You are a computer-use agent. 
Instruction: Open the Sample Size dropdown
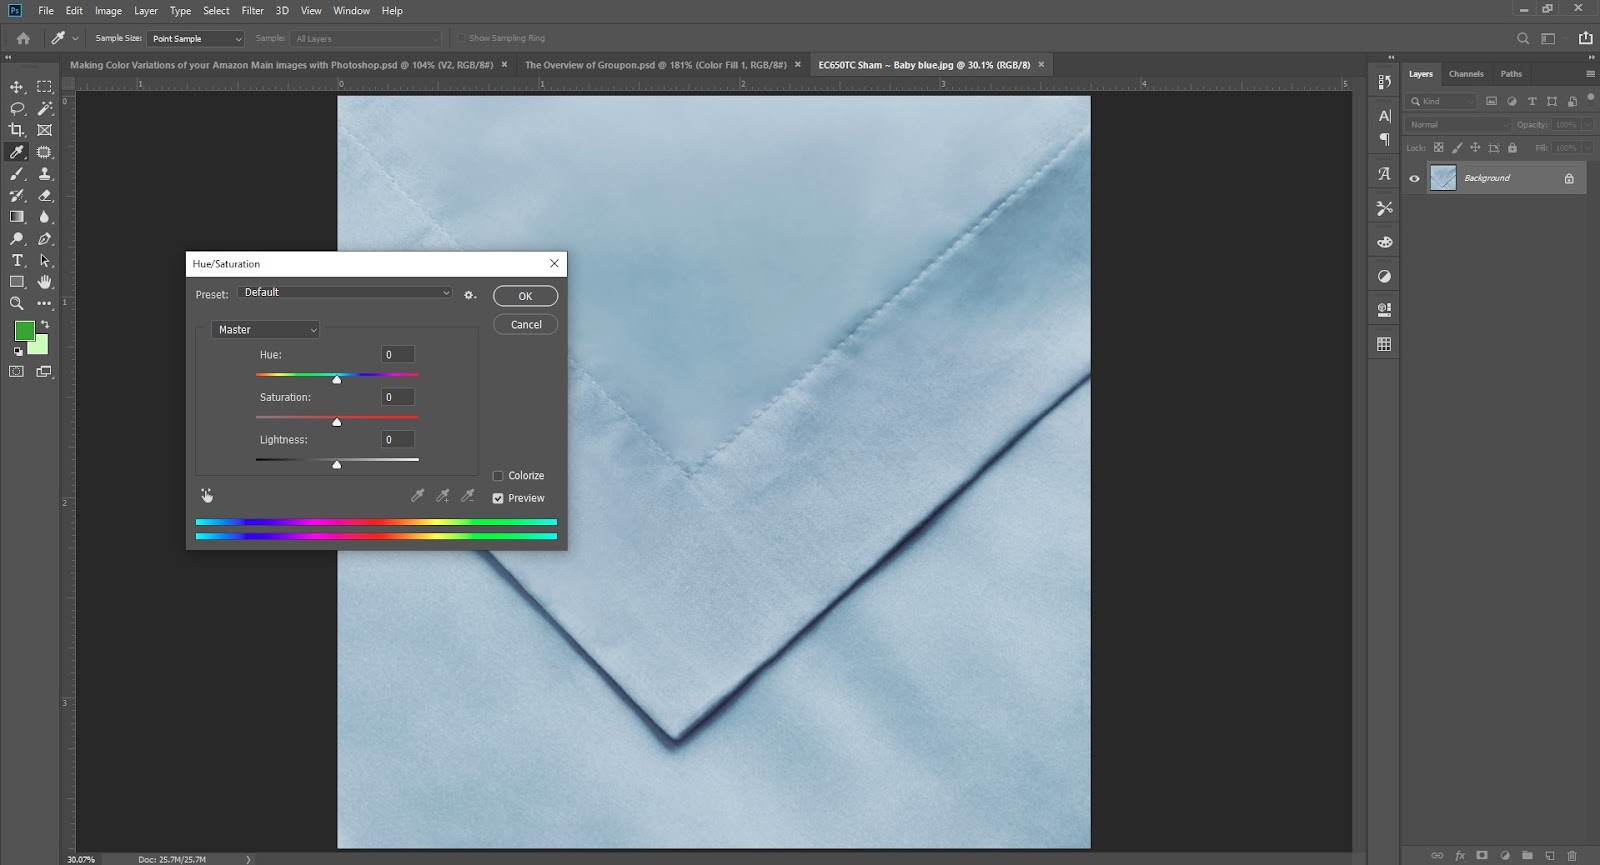[196, 39]
